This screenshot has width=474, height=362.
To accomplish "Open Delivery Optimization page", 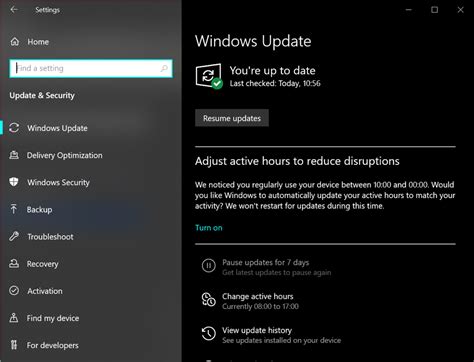I will [x=65, y=155].
